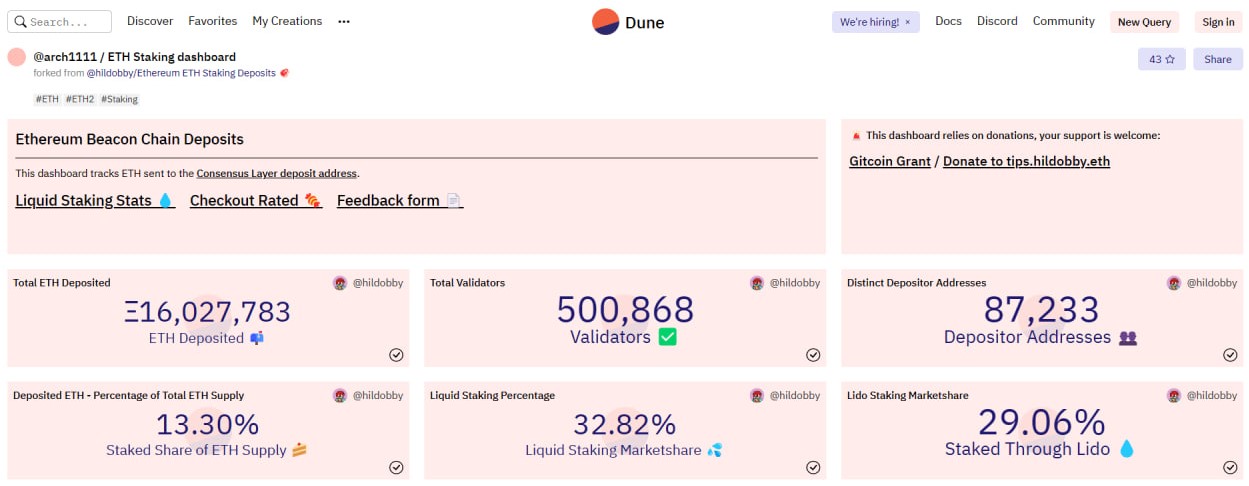Click the 13.30% staked share value
The image size is (1249, 486).
[208, 425]
